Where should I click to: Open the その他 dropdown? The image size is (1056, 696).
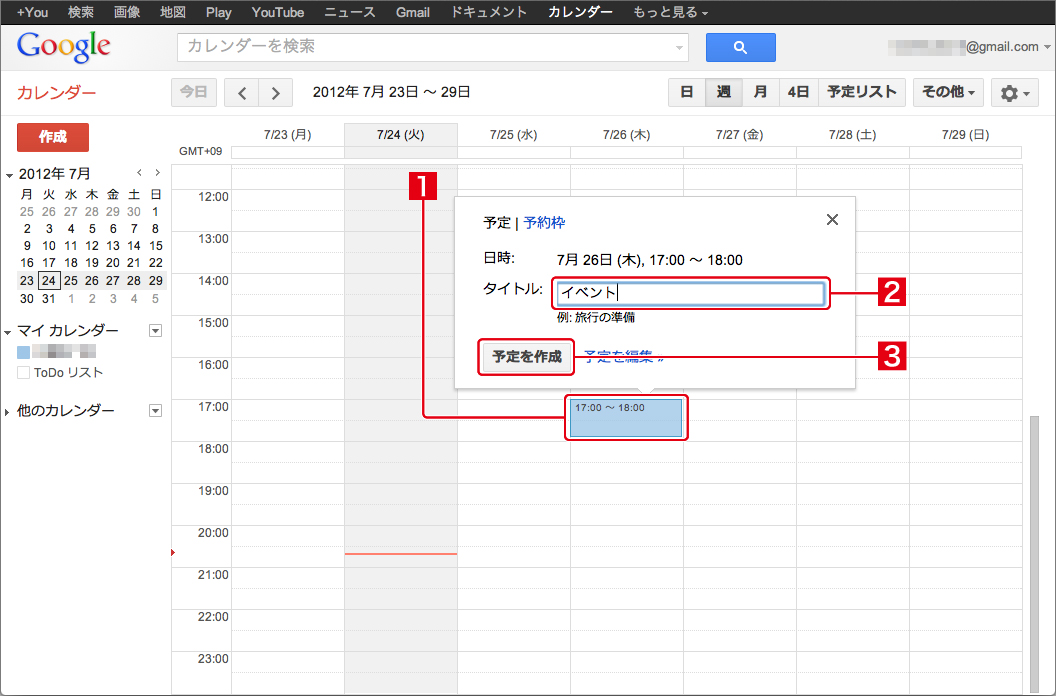948,92
